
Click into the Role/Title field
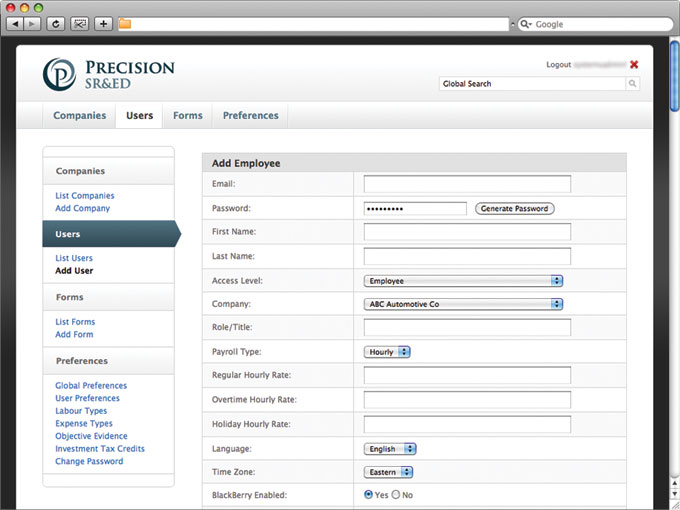tap(467, 327)
